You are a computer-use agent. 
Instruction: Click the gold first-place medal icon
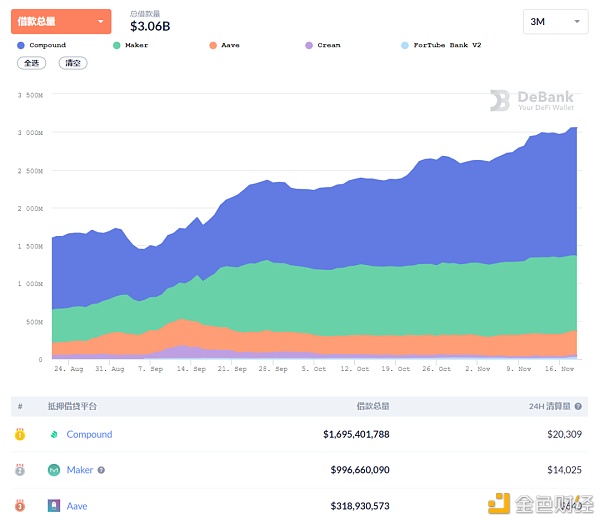[x=20, y=434]
